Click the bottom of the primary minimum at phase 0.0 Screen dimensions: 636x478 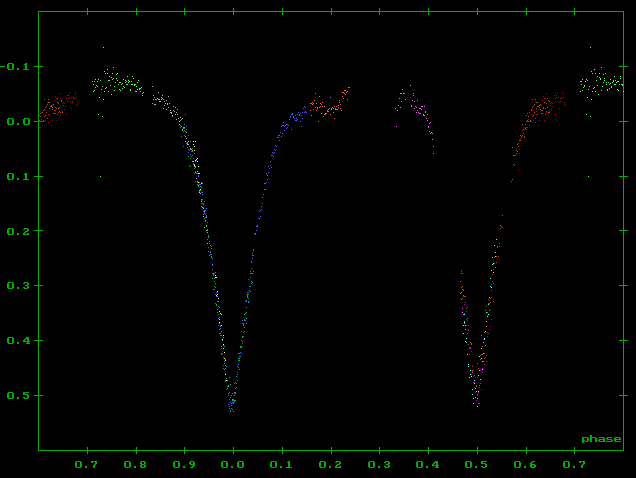[232, 405]
